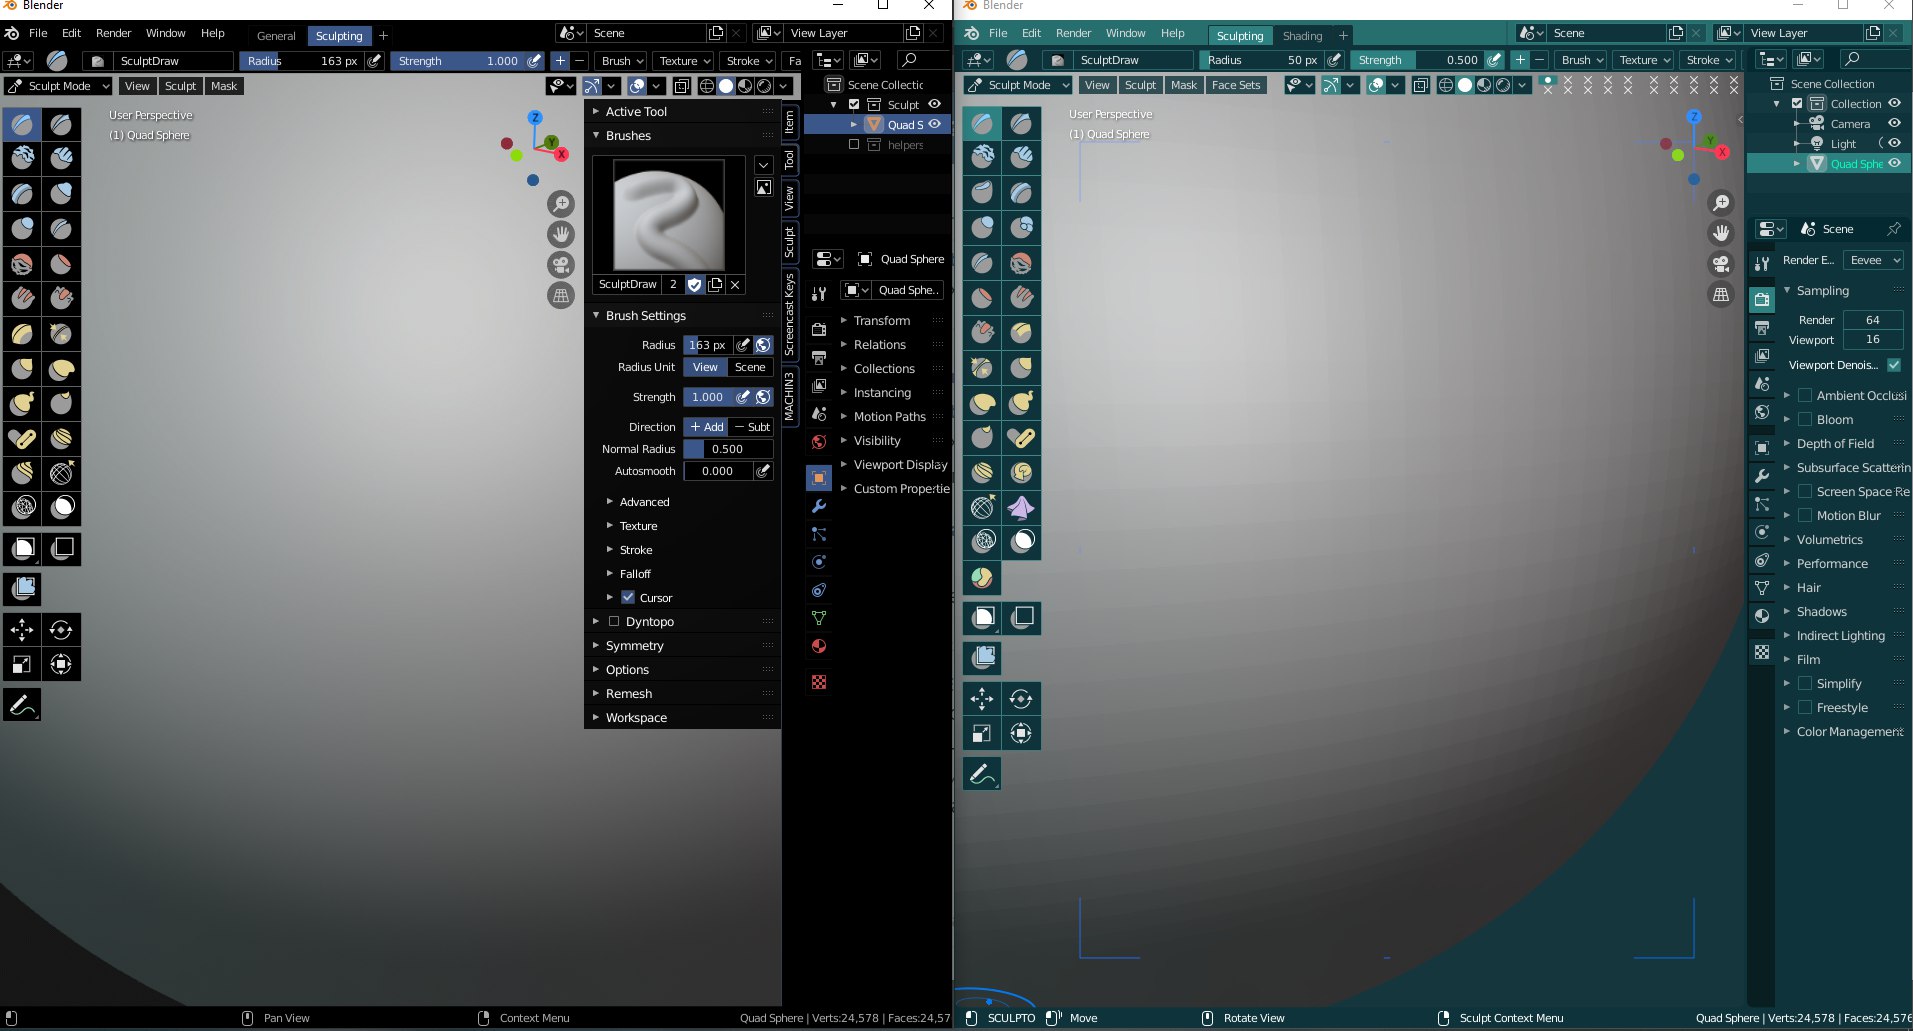Expand the Remesh panel
Screen dimensions: 1913x1031
[628, 694]
